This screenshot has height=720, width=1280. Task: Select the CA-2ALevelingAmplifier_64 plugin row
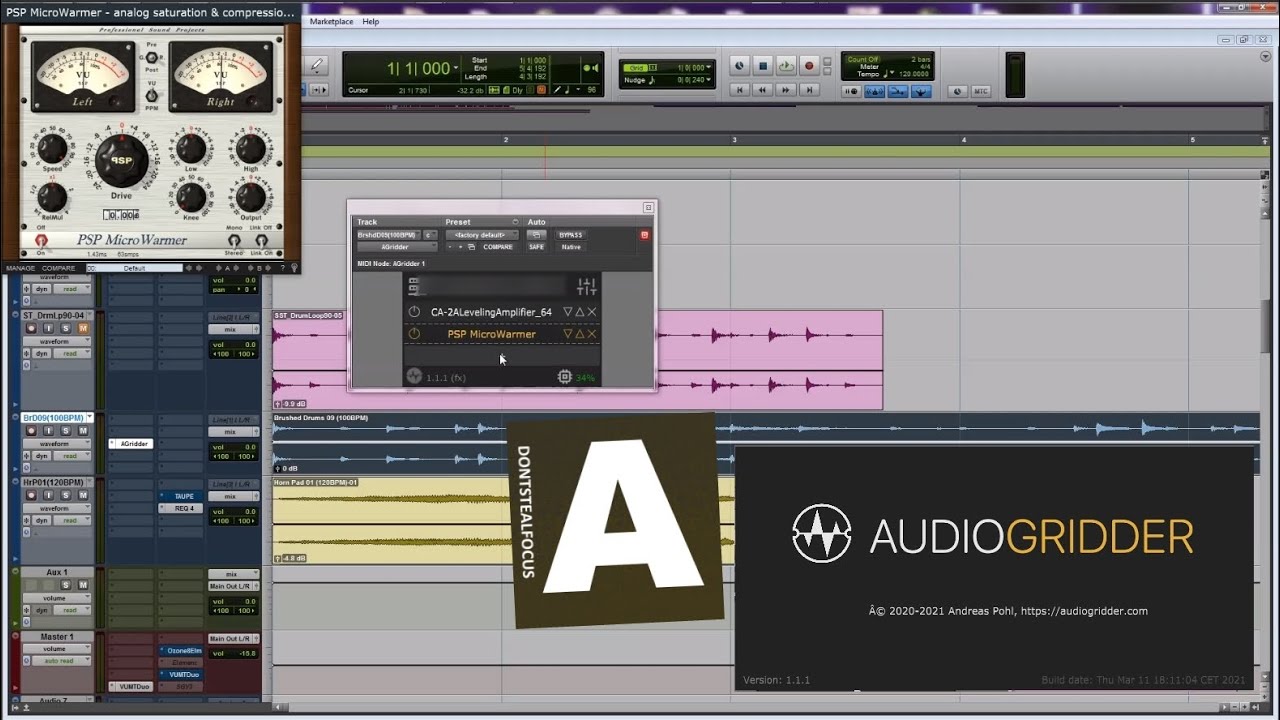coord(502,312)
